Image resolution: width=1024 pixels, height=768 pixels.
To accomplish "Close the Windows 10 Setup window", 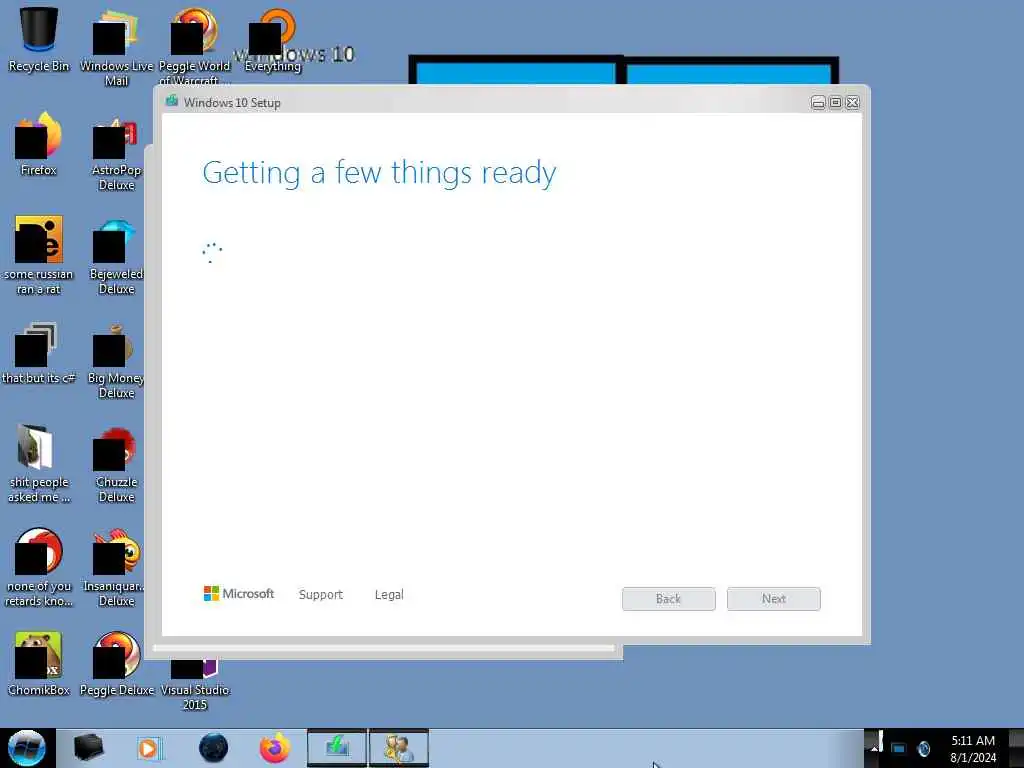I will point(852,103).
